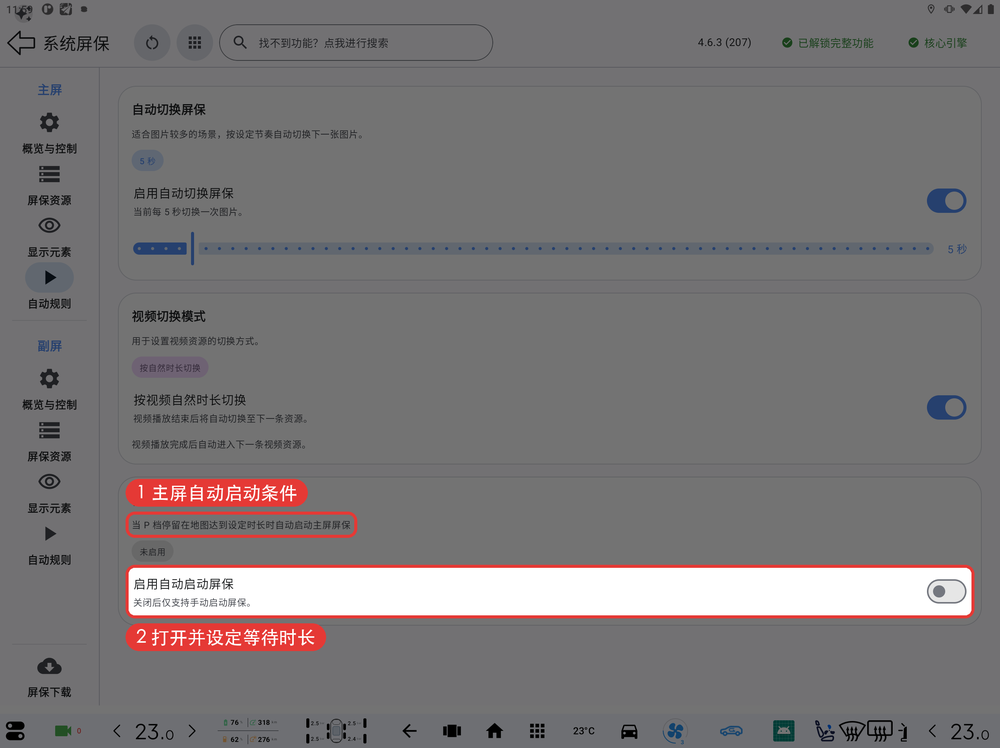Open the climate fan control

click(x=675, y=731)
